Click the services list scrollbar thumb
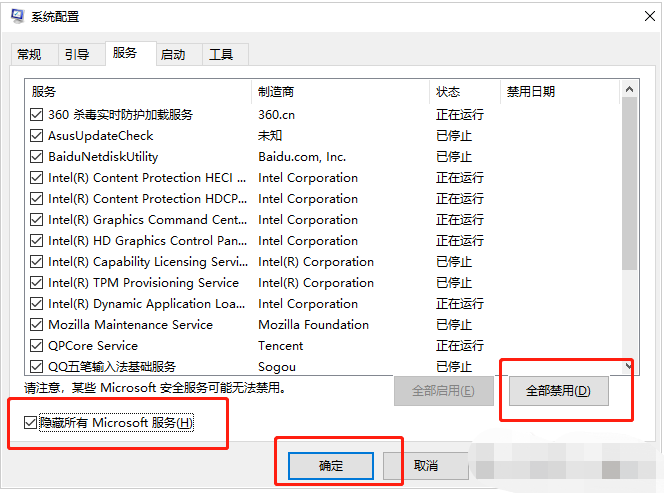The image size is (664, 493). click(x=629, y=183)
